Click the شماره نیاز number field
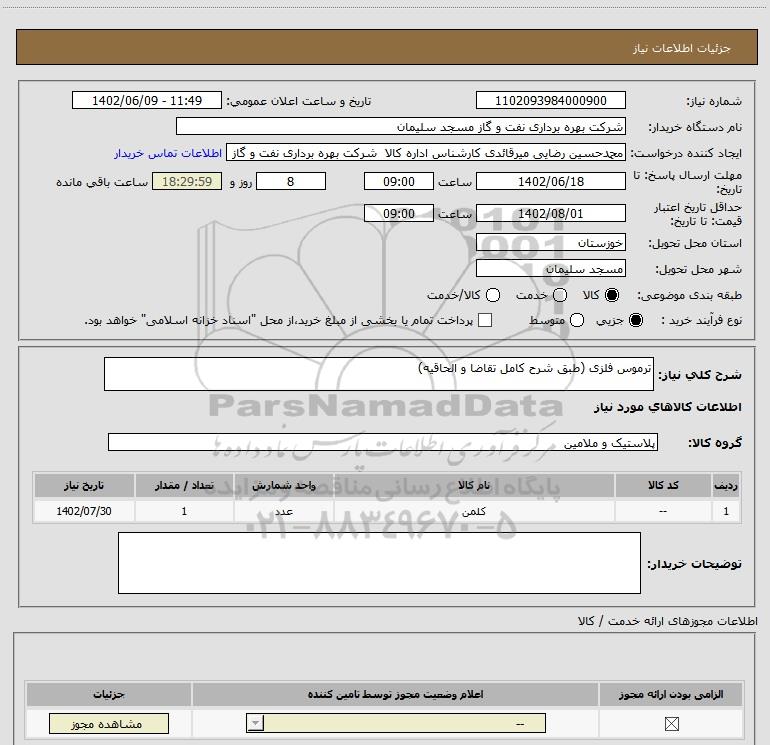 tap(550, 100)
